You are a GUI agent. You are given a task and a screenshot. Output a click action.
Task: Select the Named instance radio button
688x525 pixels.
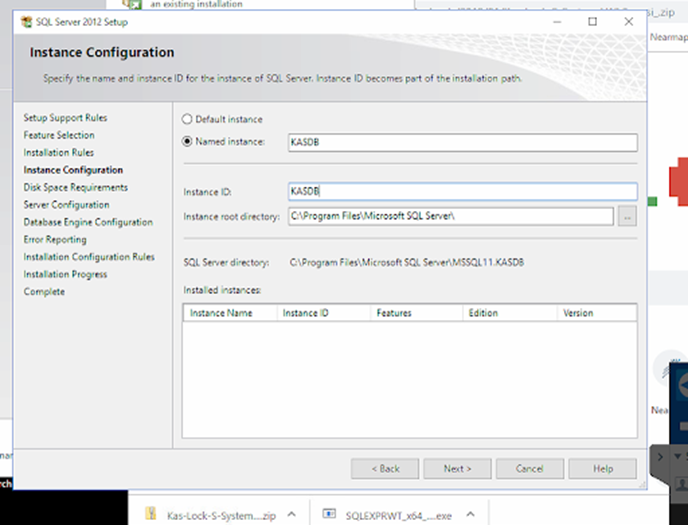coord(187,142)
